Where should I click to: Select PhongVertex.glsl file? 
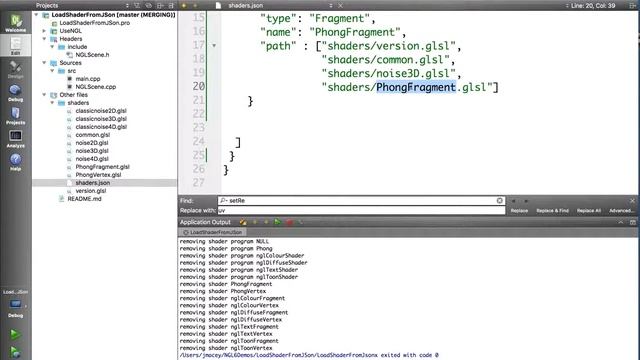[x=98, y=175]
